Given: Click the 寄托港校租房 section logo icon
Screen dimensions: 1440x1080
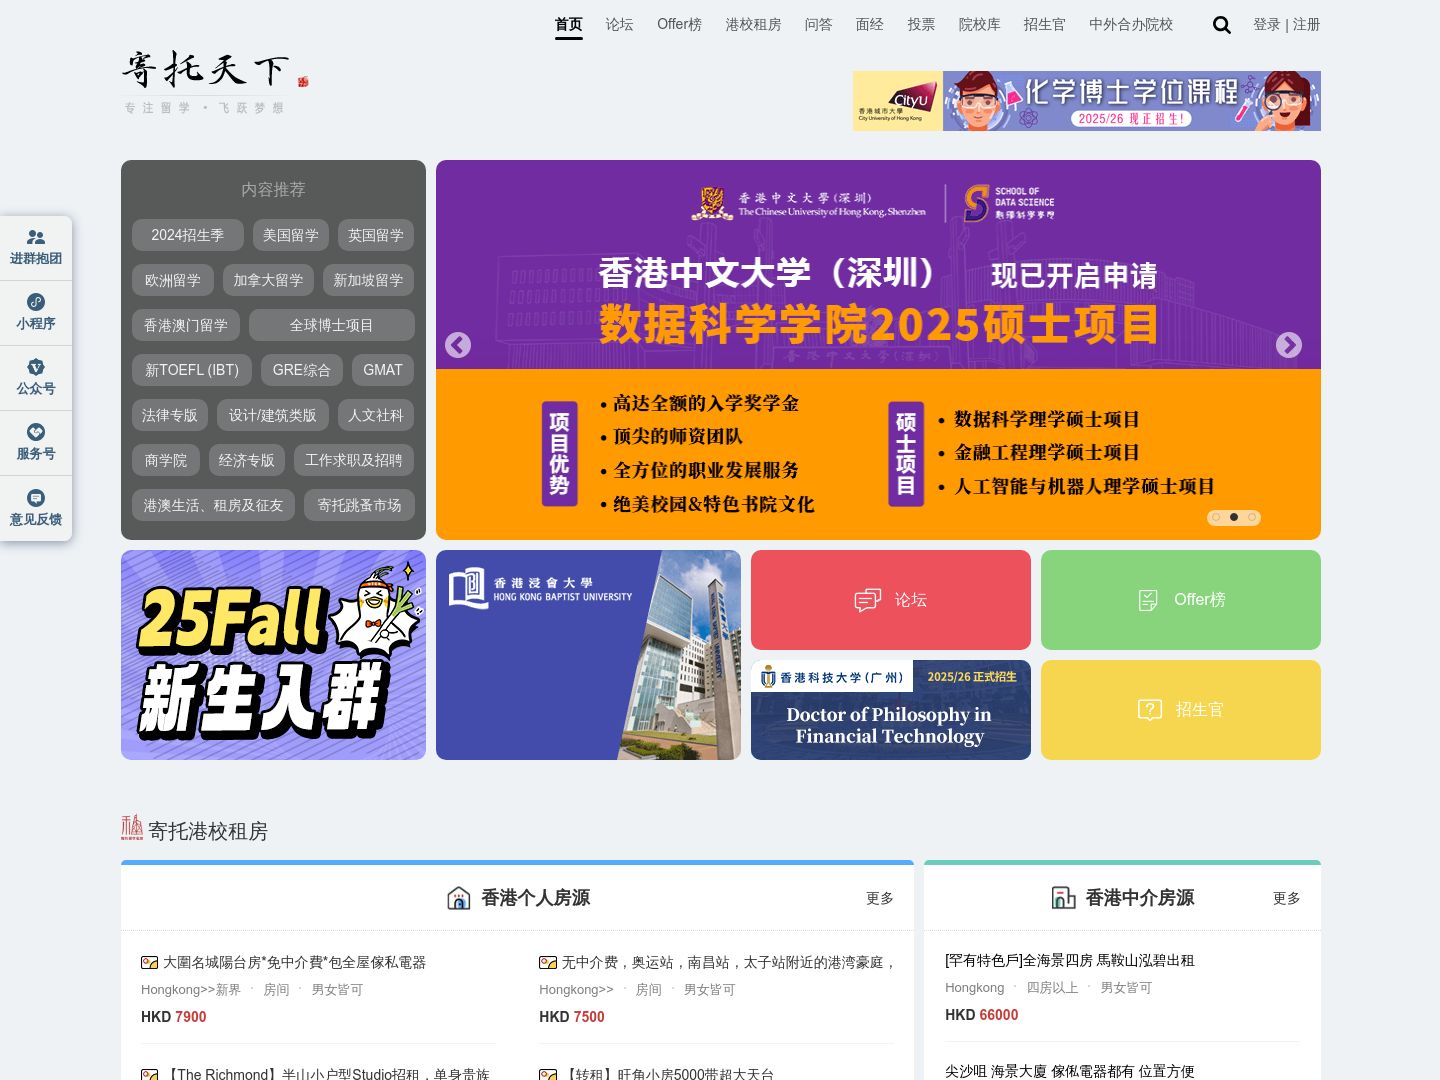Looking at the screenshot, I should 132,827.
